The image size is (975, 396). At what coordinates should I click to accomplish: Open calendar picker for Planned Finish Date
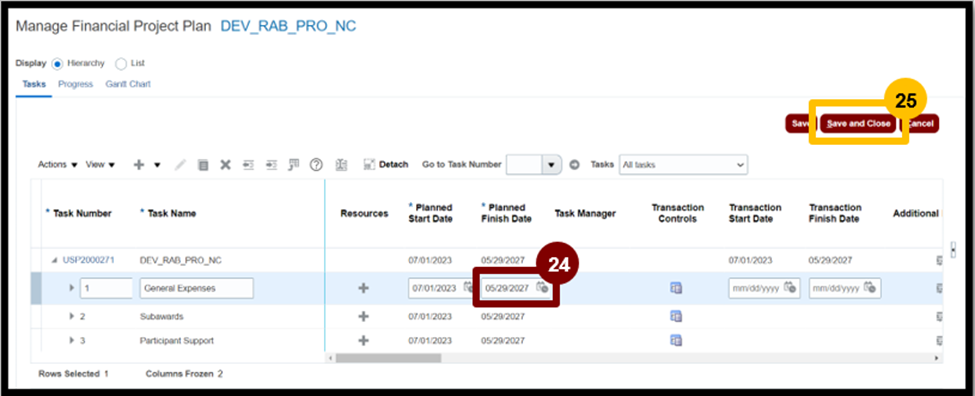(542, 288)
